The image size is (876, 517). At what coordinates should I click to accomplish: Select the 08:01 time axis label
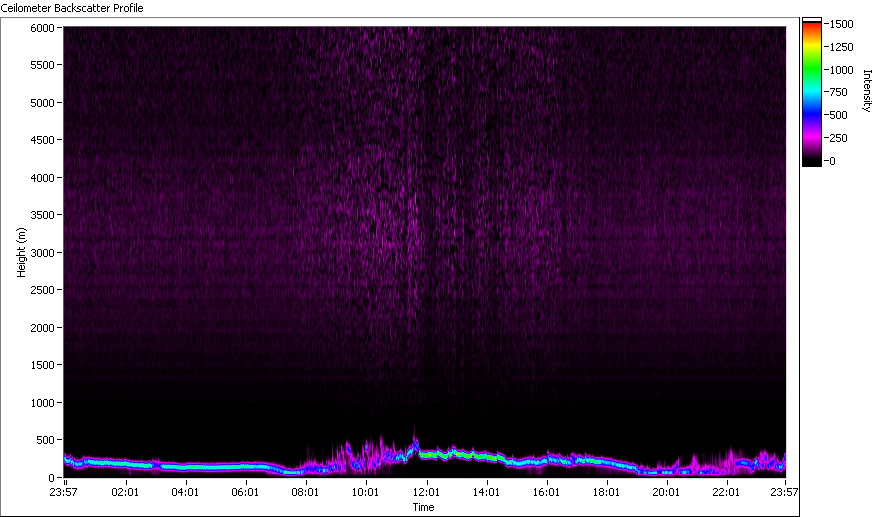[305, 492]
